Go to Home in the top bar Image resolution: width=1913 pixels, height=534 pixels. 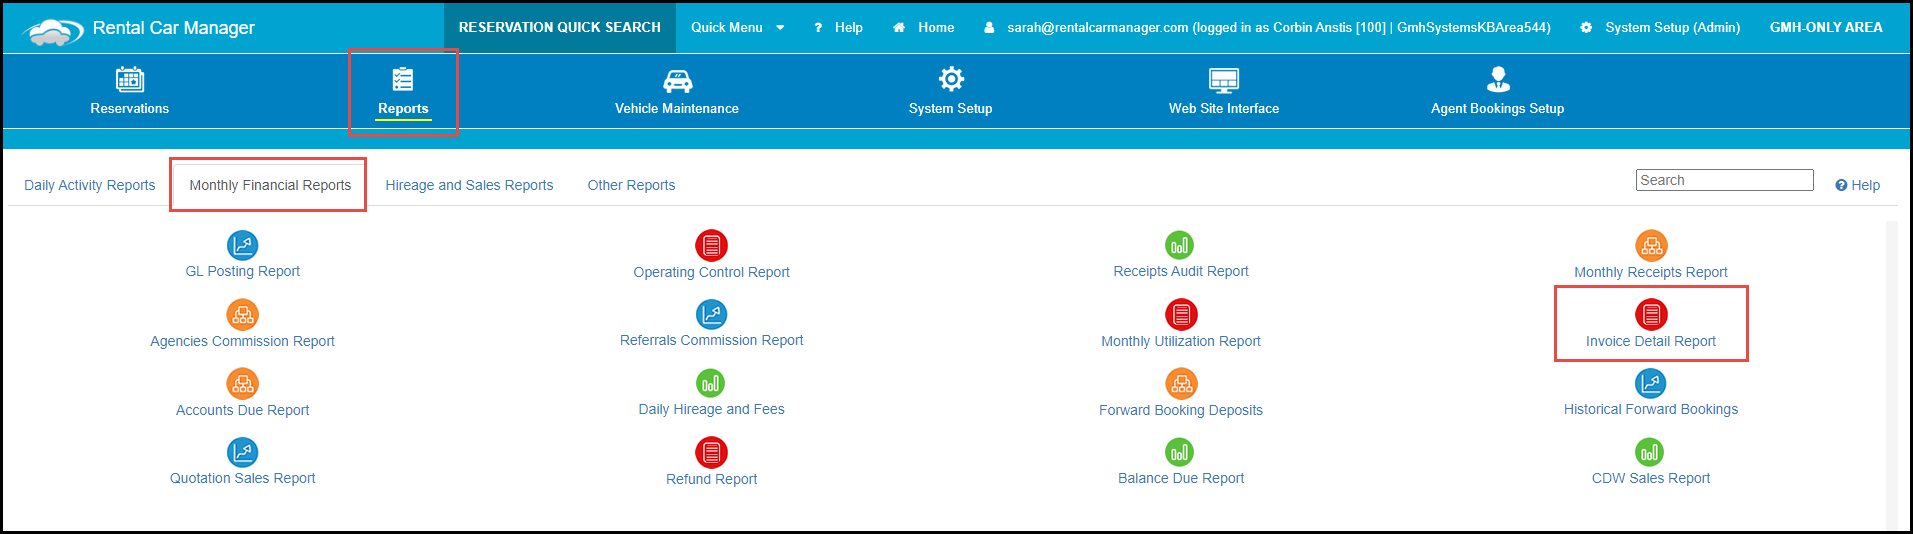(936, 28)
